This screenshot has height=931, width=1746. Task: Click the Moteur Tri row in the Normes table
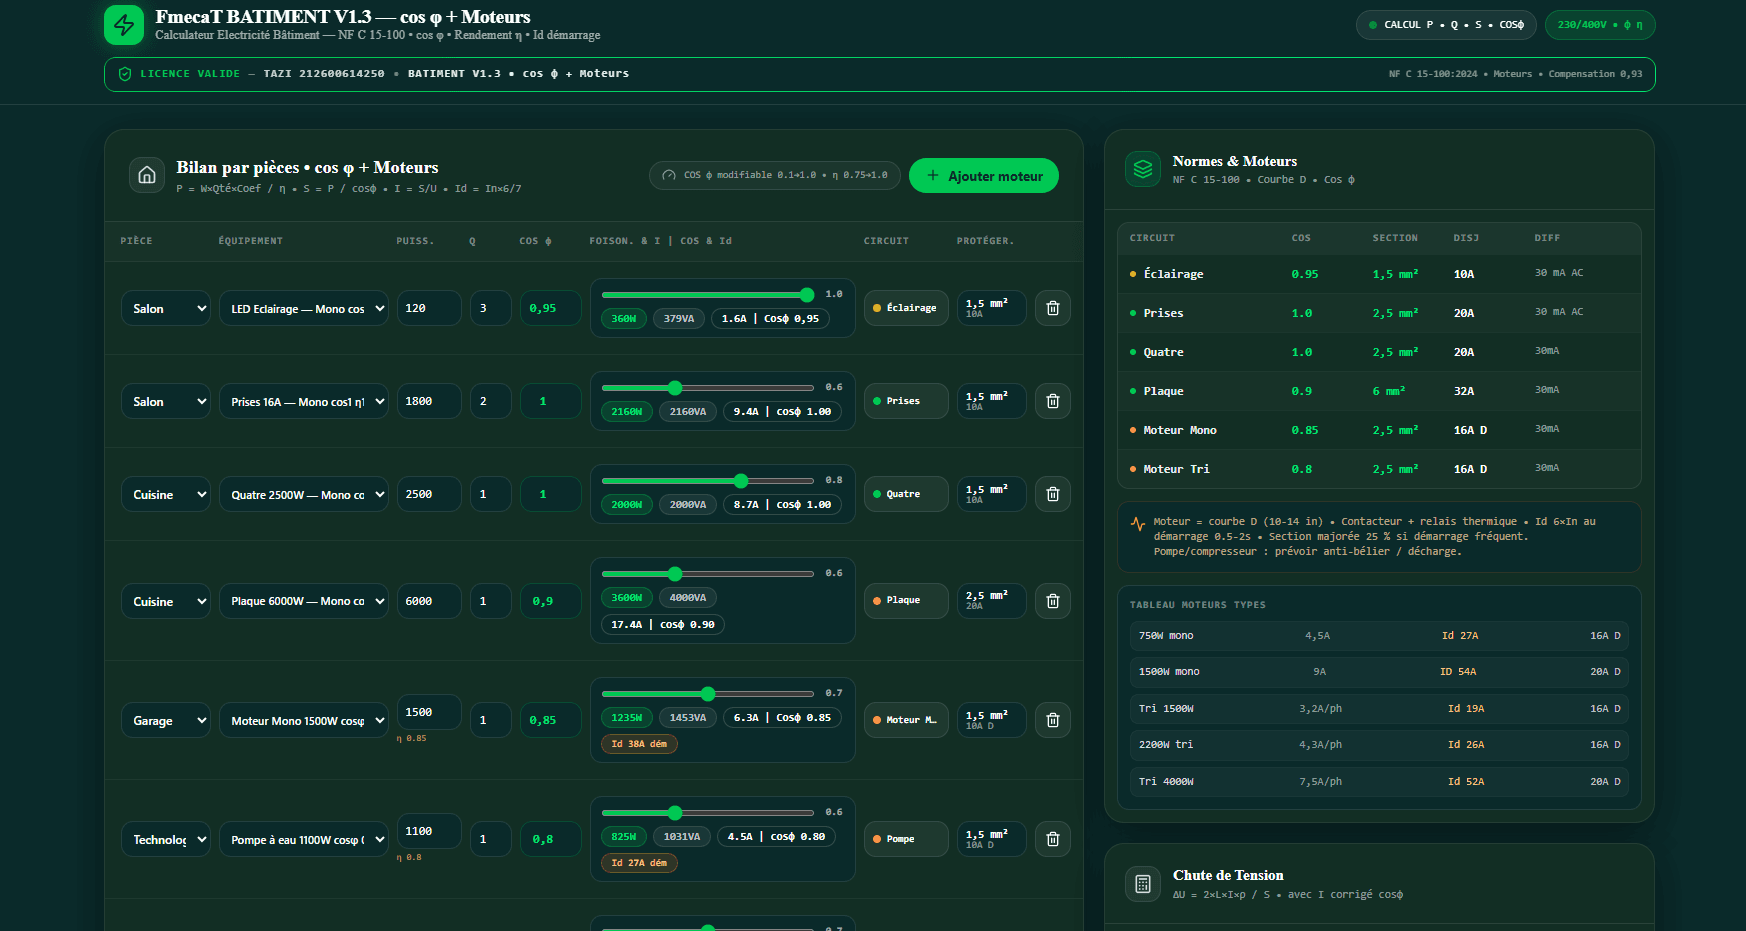(1379, 469)
